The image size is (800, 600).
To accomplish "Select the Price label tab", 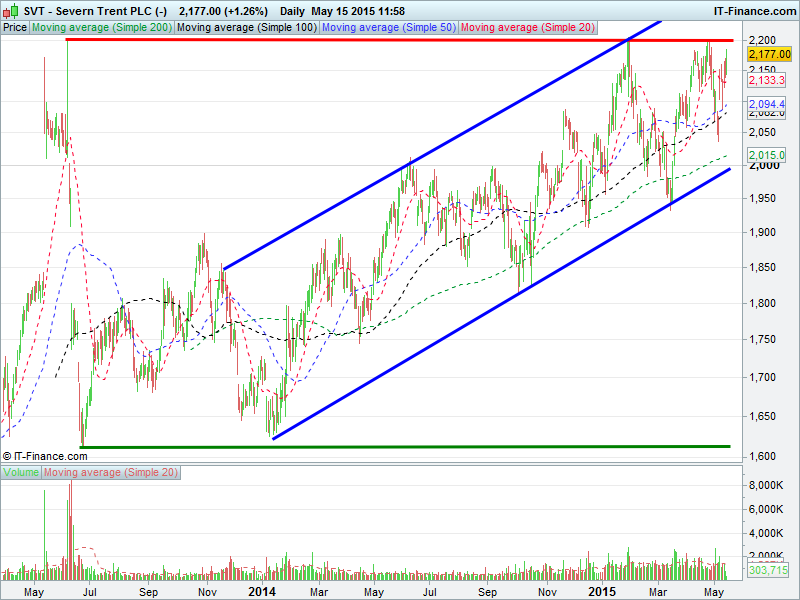I will [x=15, y=28].
